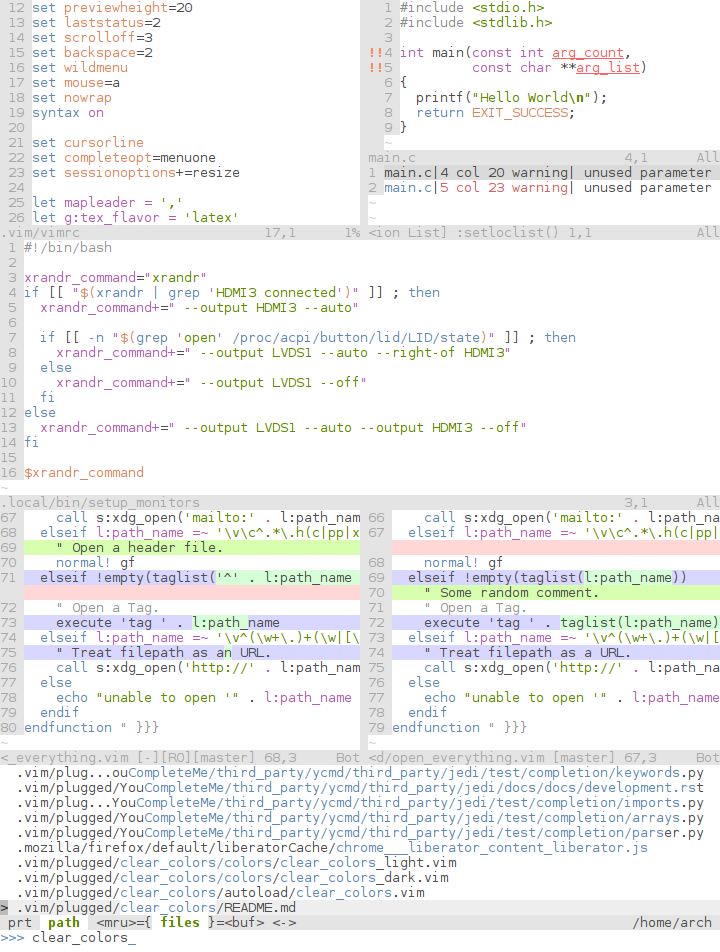Click 'set completeopt=menuone' line
720x952 pixels.
coord(124,158)
